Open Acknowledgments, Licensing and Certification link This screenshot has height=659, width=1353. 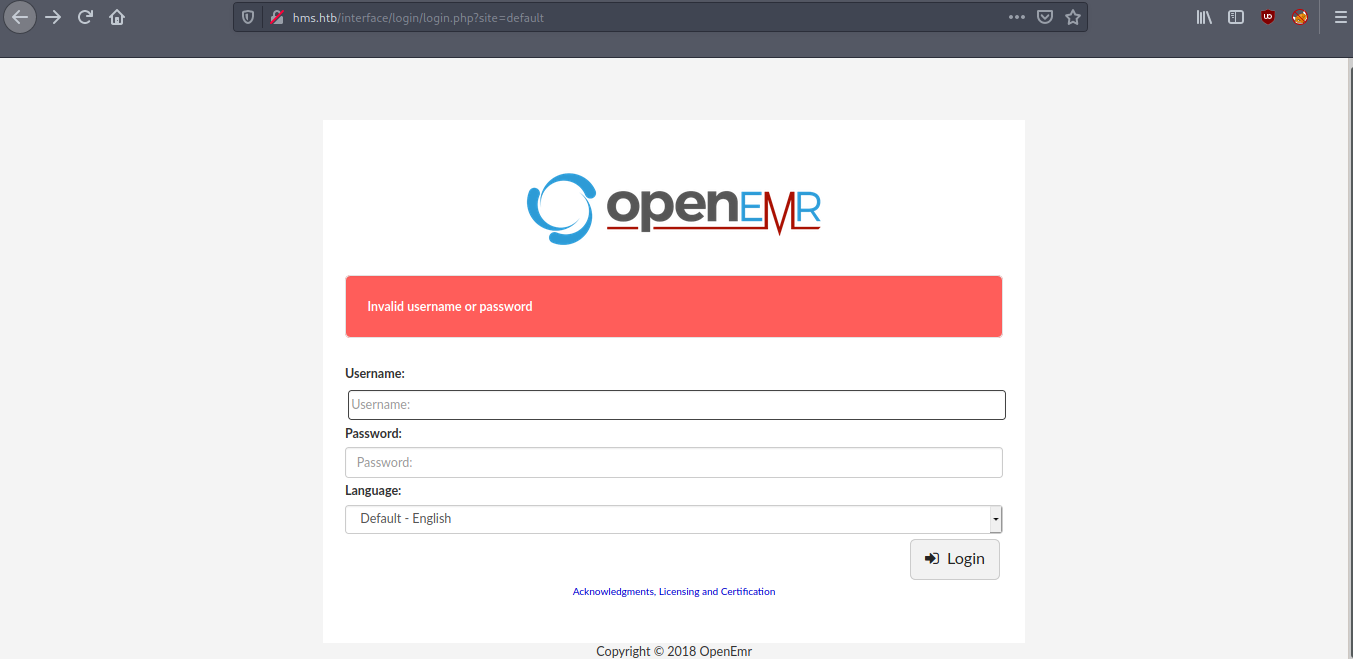674,592
